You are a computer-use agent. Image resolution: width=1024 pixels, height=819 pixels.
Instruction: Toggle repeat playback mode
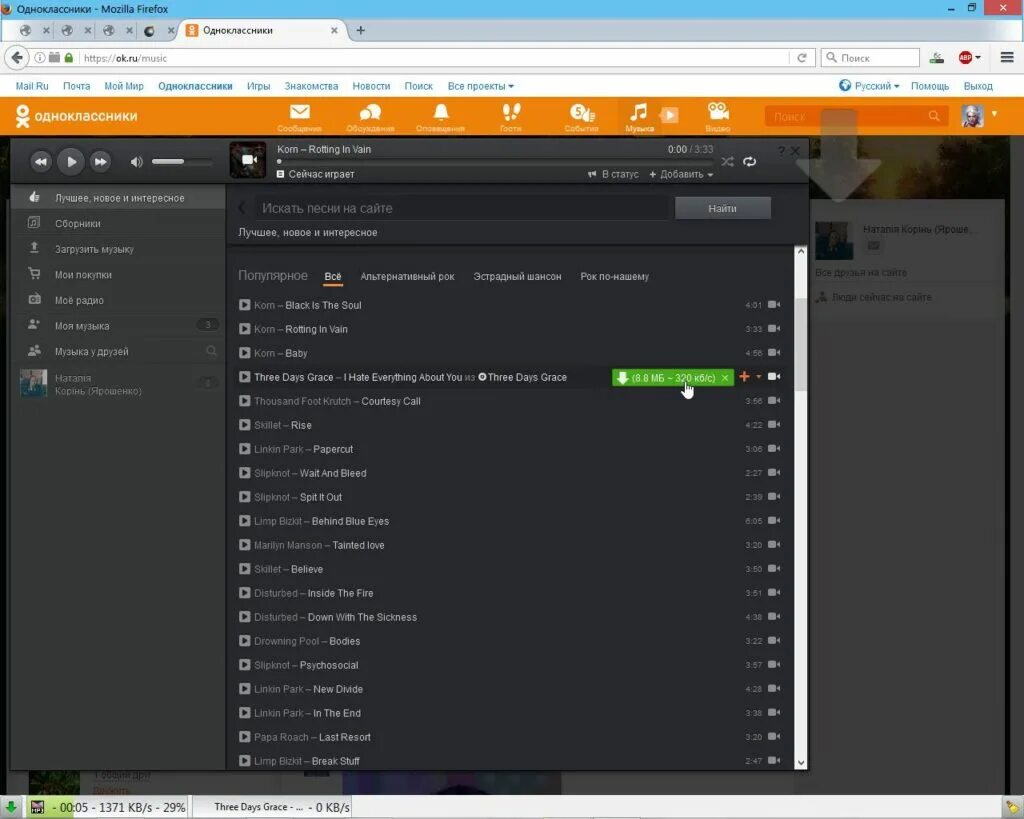pos(750,161)
